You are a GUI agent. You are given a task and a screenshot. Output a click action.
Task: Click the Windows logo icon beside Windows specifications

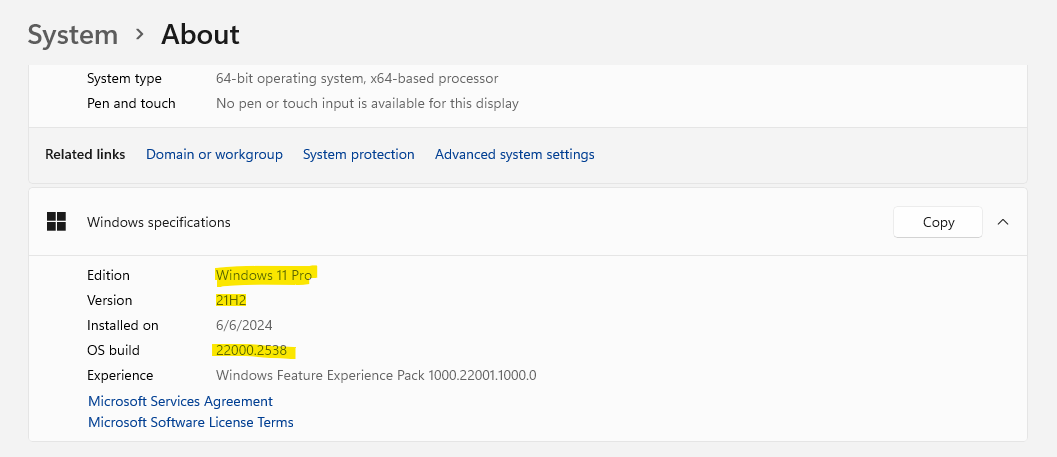[x=57, y=222]
